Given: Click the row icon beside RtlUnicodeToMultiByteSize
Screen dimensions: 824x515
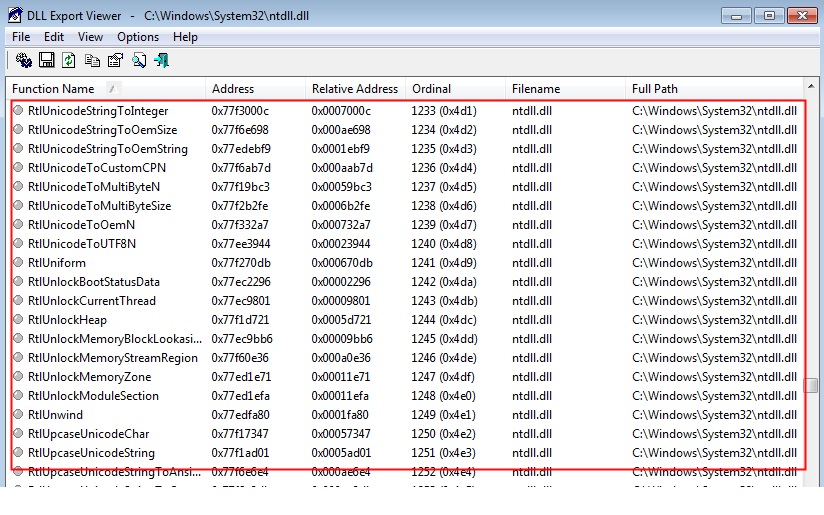Looking at the screenshot, I should point(18,205).
